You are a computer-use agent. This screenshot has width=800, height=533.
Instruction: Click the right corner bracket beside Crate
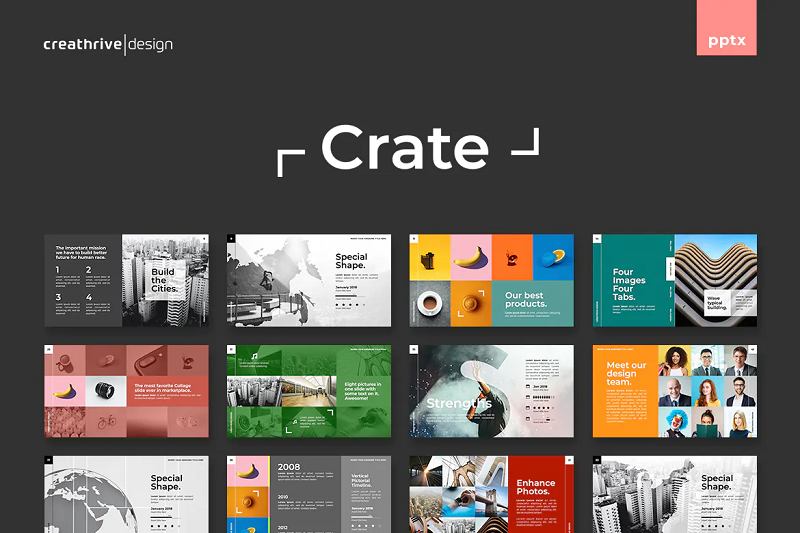(x=526, y=142)
